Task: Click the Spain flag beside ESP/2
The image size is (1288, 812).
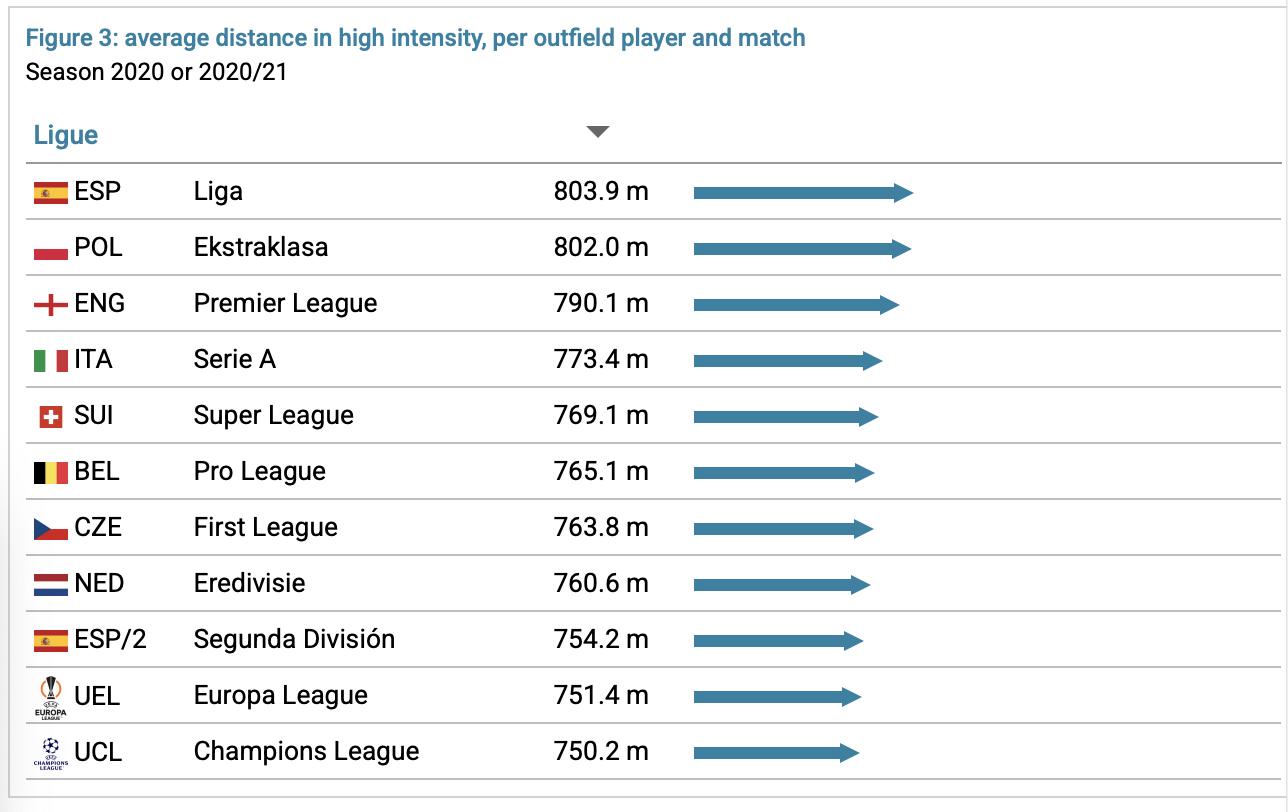Action: coord(50,640)
